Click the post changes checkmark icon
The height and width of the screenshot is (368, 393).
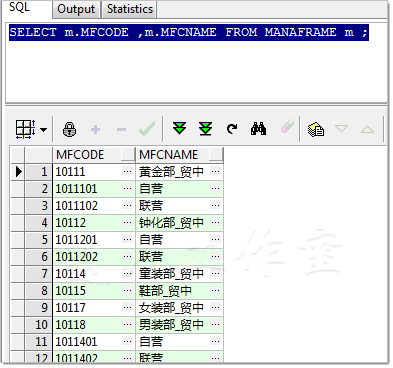(x=147, y=129)
